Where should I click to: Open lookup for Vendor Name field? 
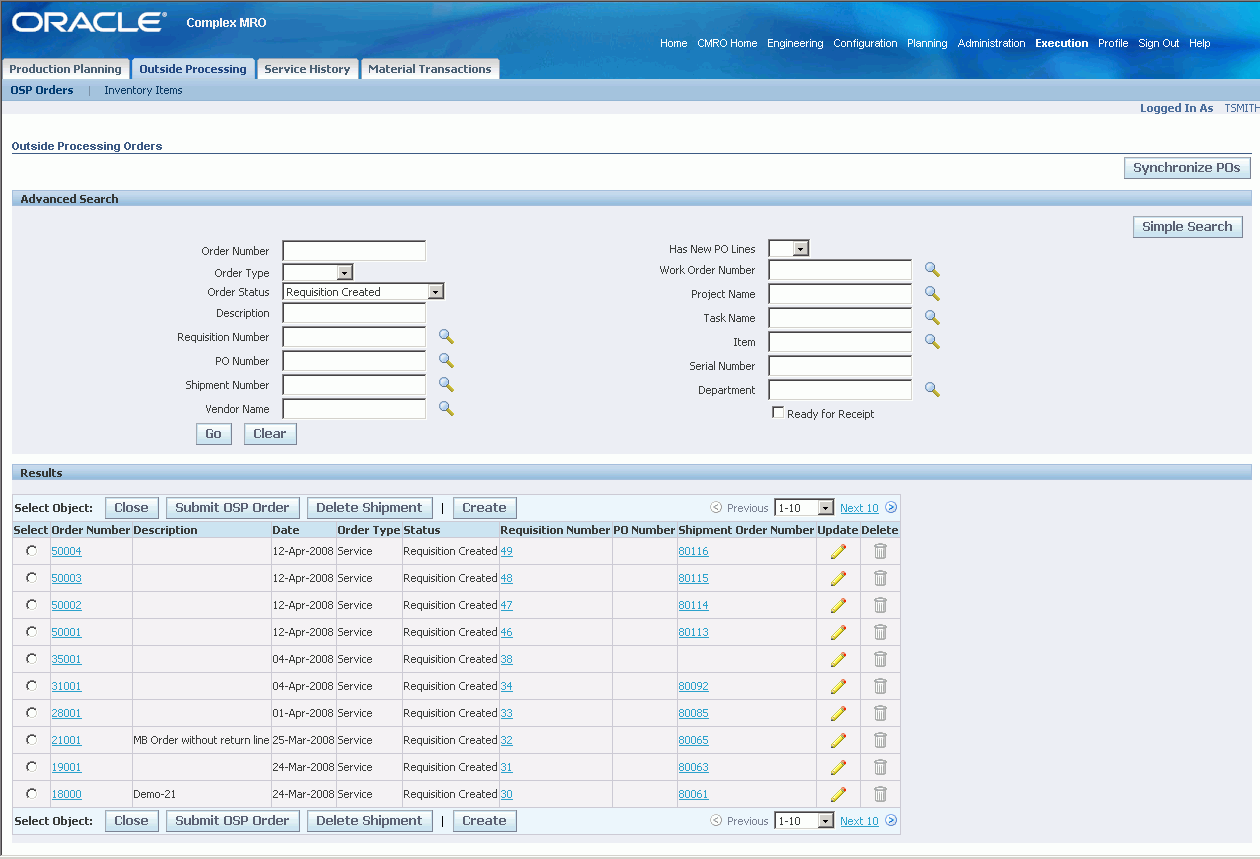tap(446, 408)
